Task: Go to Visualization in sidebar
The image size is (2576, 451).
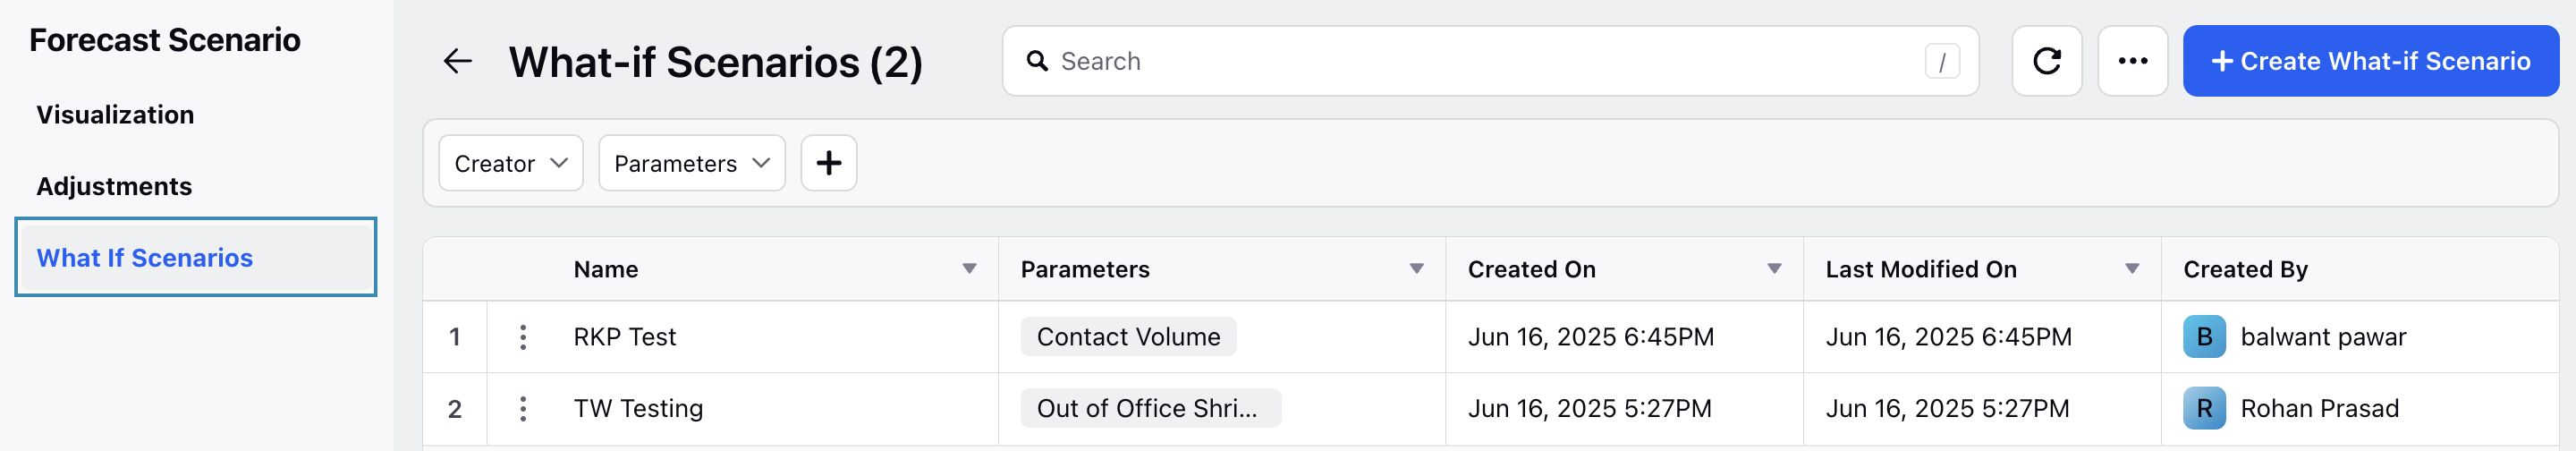Action: [115, 115]
